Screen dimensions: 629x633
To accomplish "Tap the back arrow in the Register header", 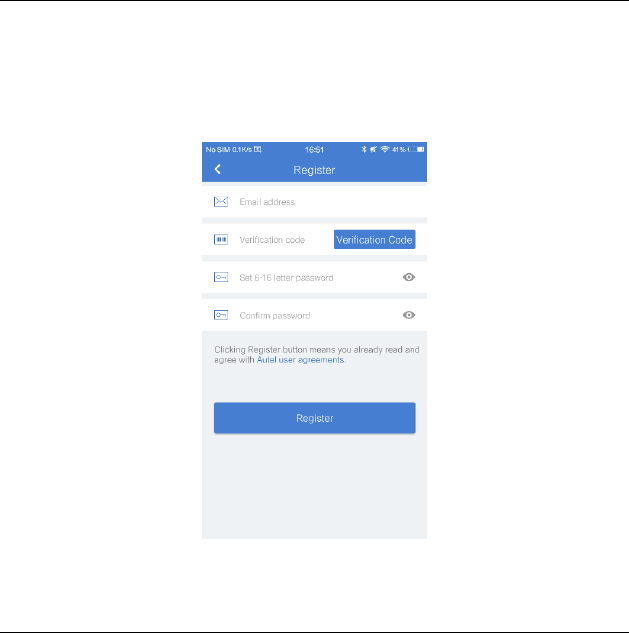I will [x=218, y=169].
